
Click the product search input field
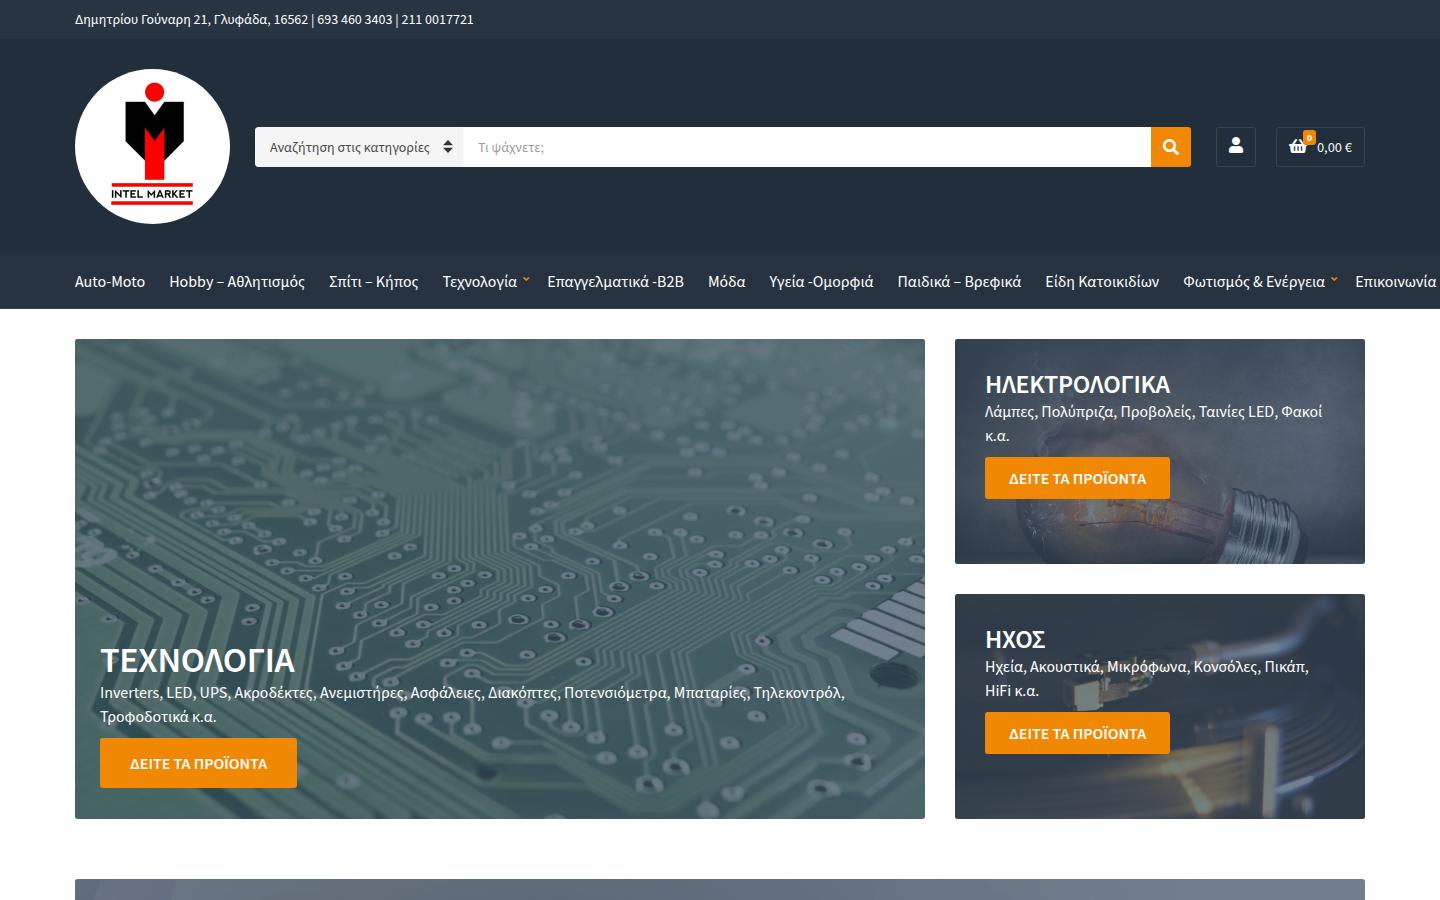pos(807,147)
